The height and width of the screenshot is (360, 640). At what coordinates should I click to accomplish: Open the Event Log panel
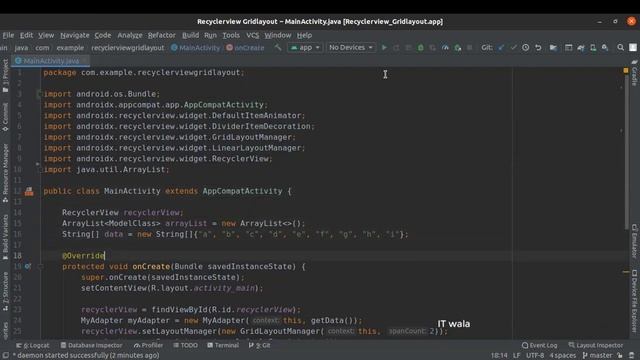coord(540,345)
